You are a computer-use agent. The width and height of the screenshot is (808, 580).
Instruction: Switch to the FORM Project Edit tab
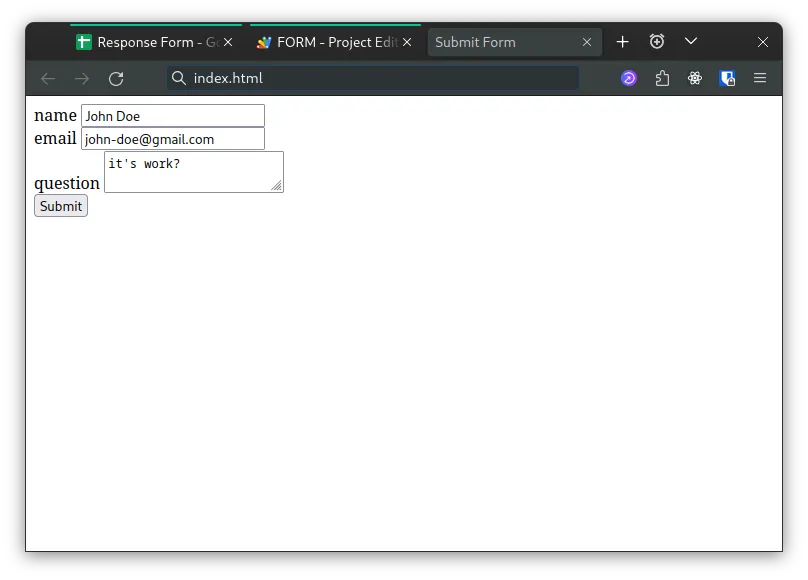[330, 42]
